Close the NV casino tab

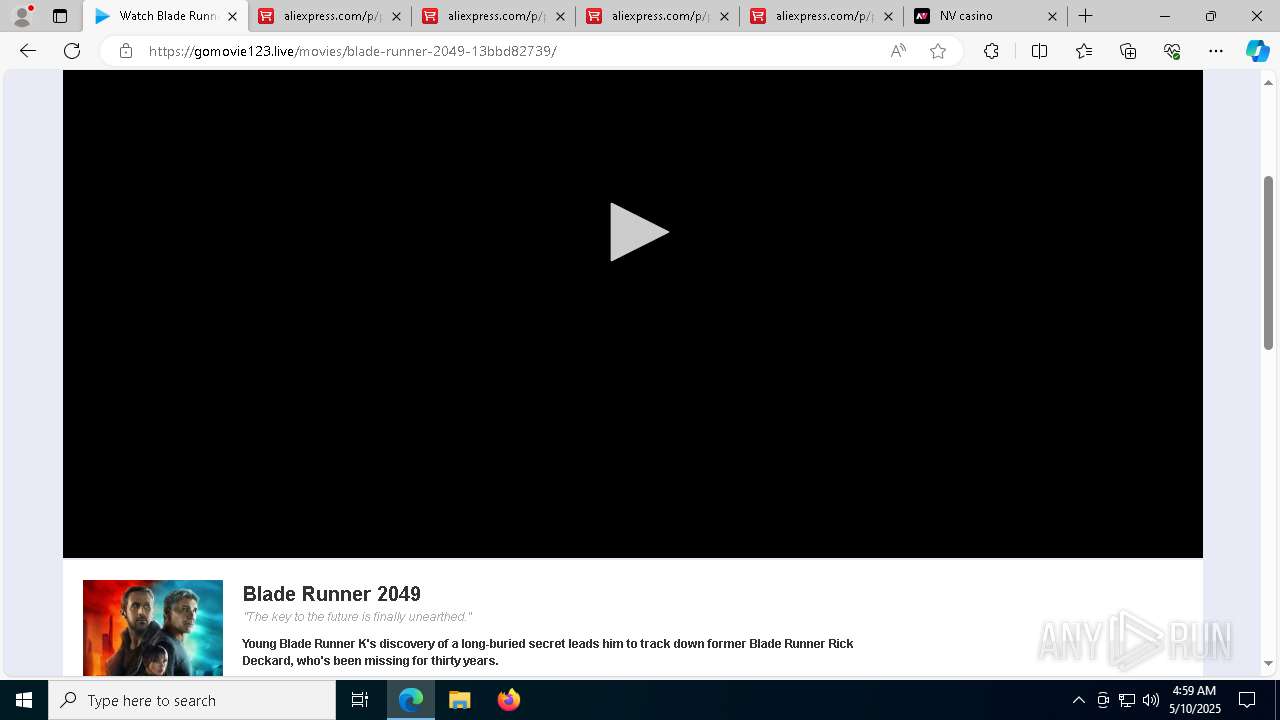[x=1052, y=16]
